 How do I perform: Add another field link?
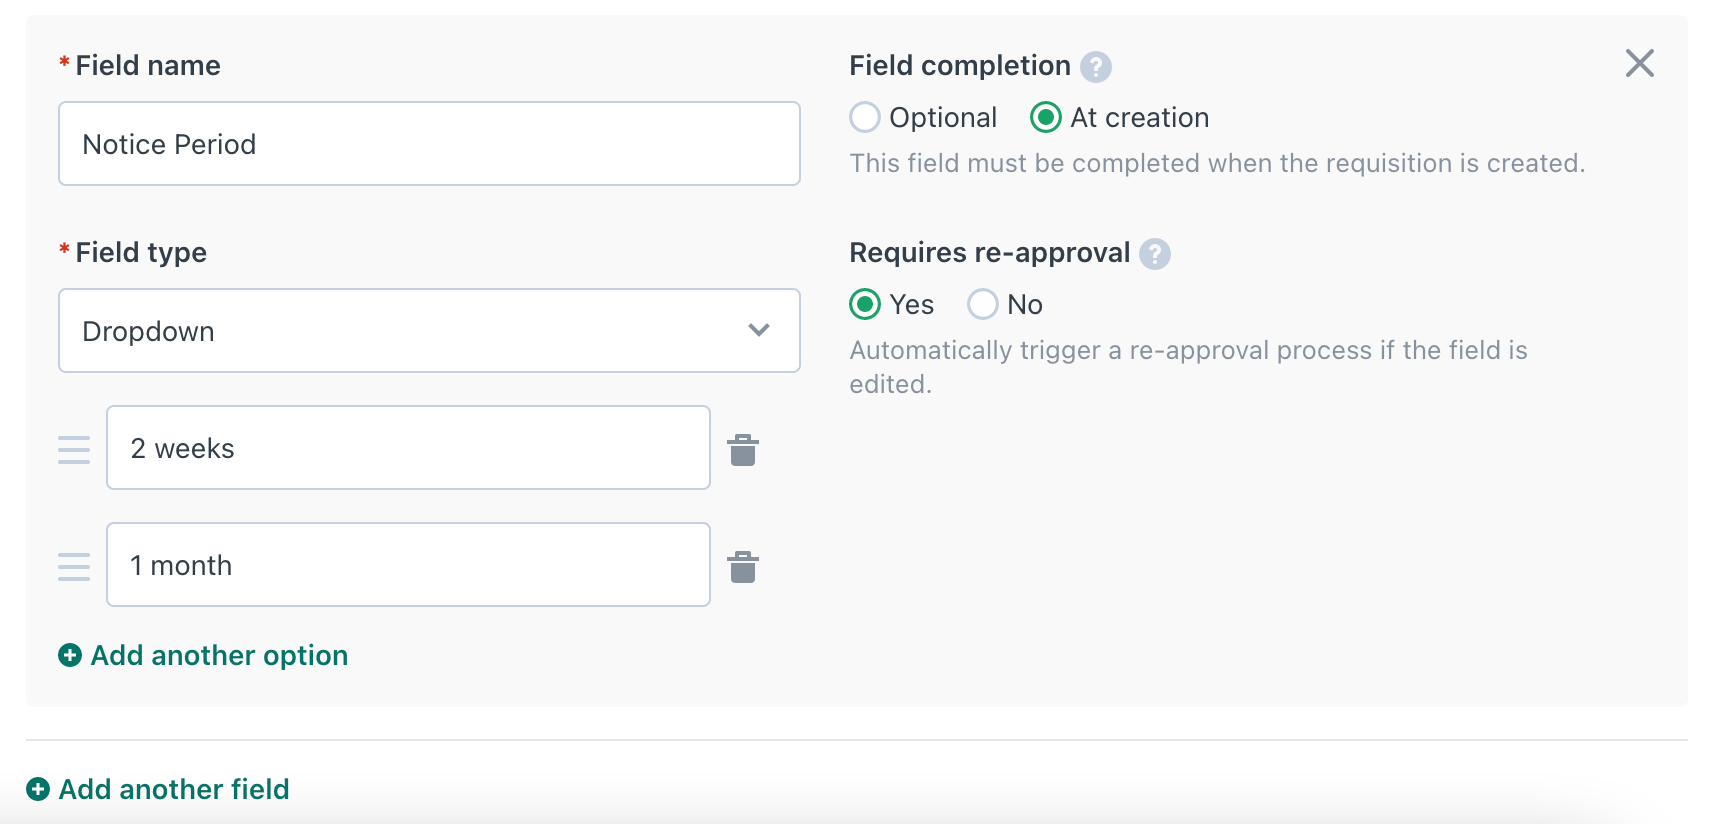pos(174,789)
